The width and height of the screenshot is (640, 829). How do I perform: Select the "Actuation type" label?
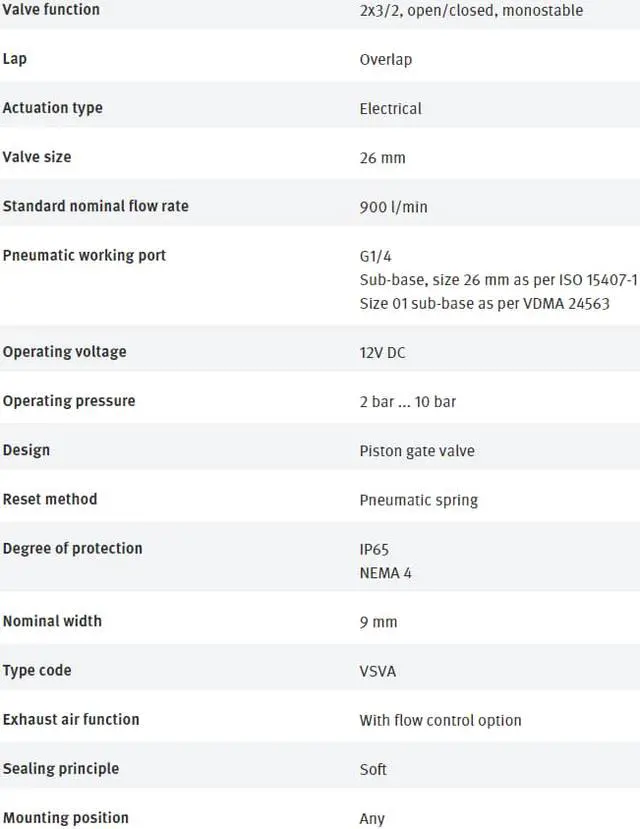click(x=52, y=108)
